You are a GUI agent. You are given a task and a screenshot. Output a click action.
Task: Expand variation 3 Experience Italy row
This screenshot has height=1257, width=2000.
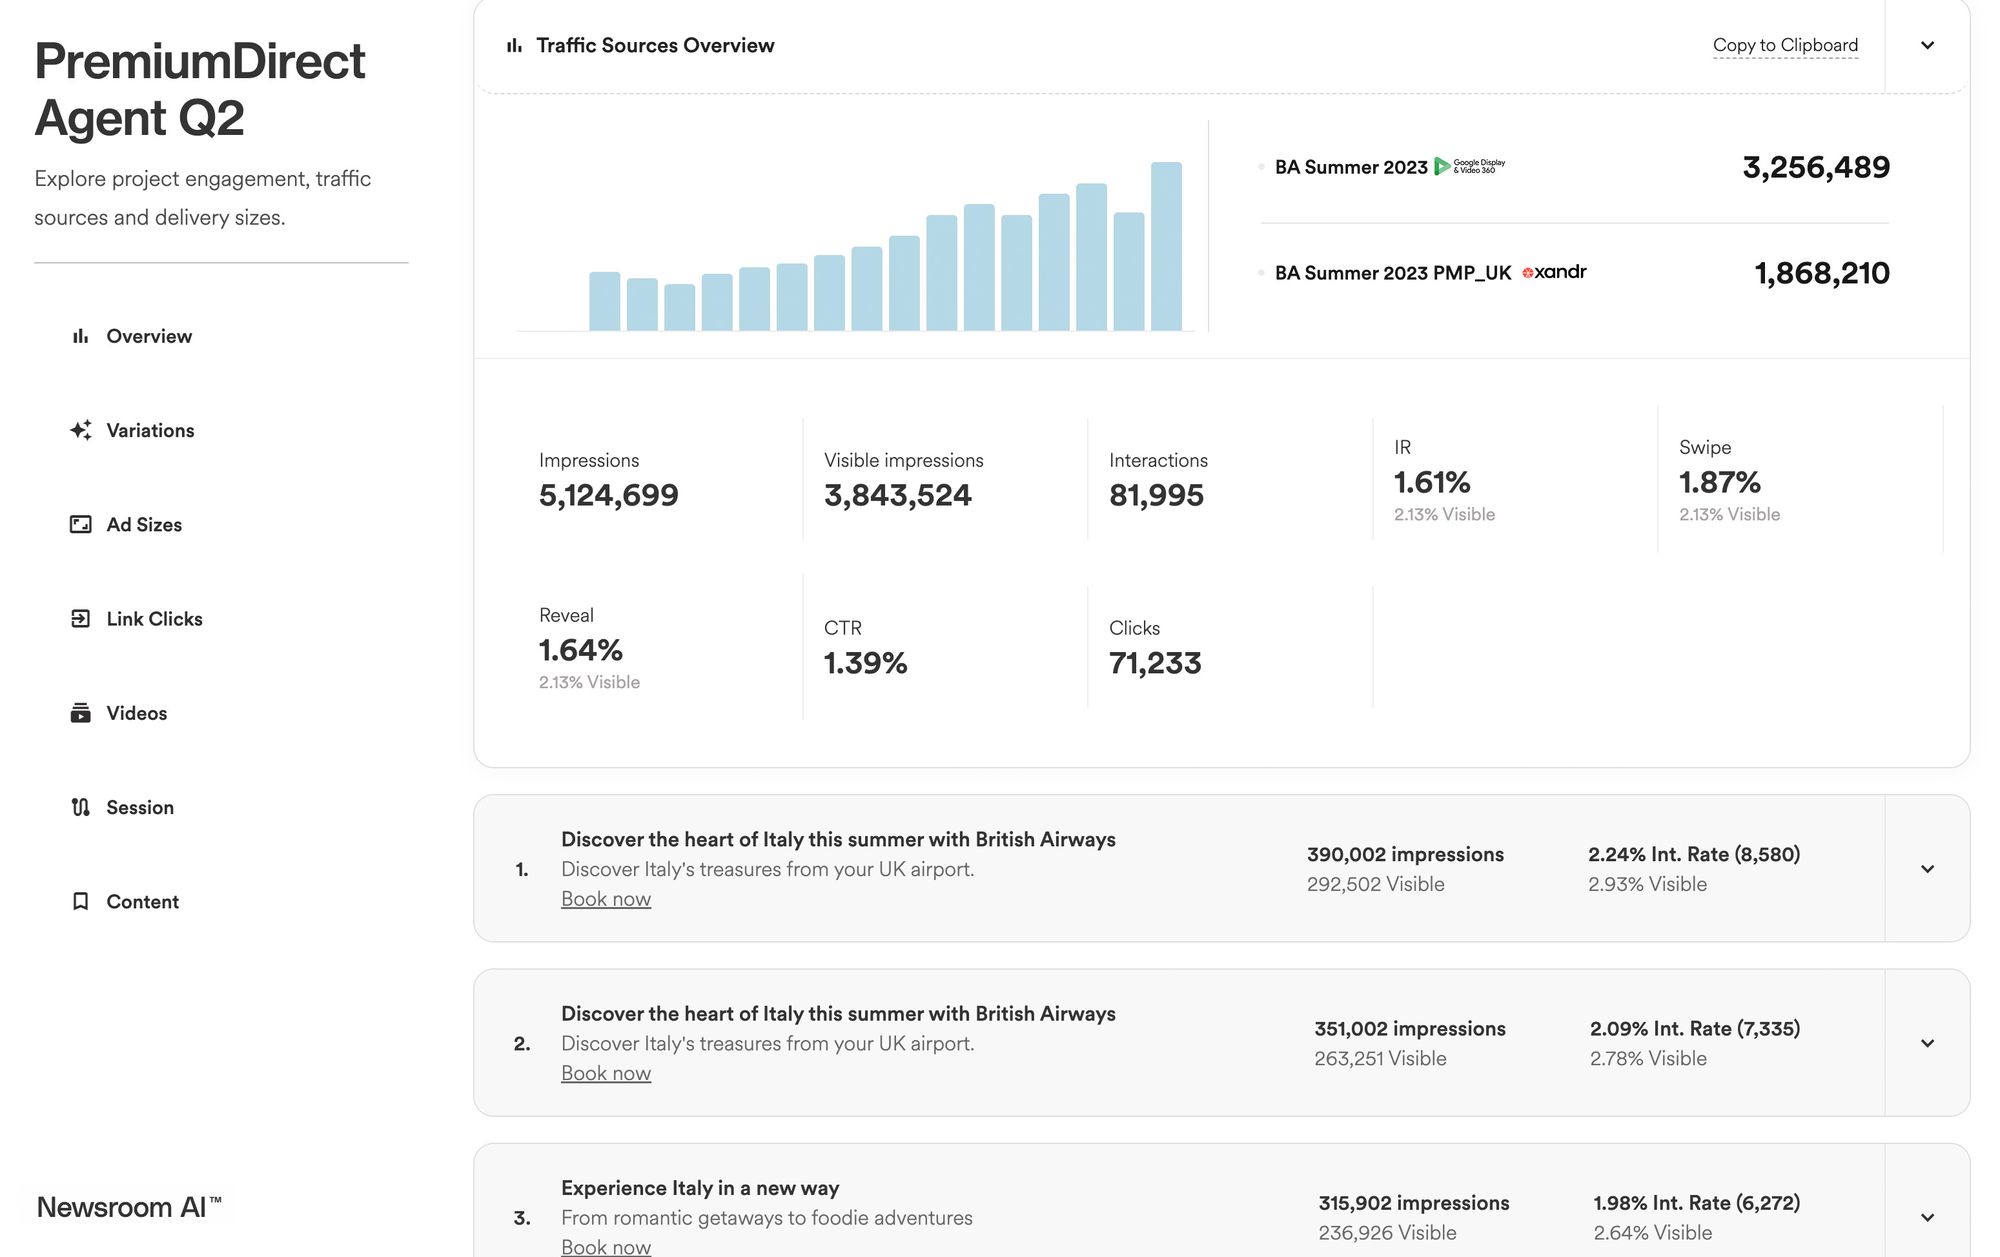1927,1217
